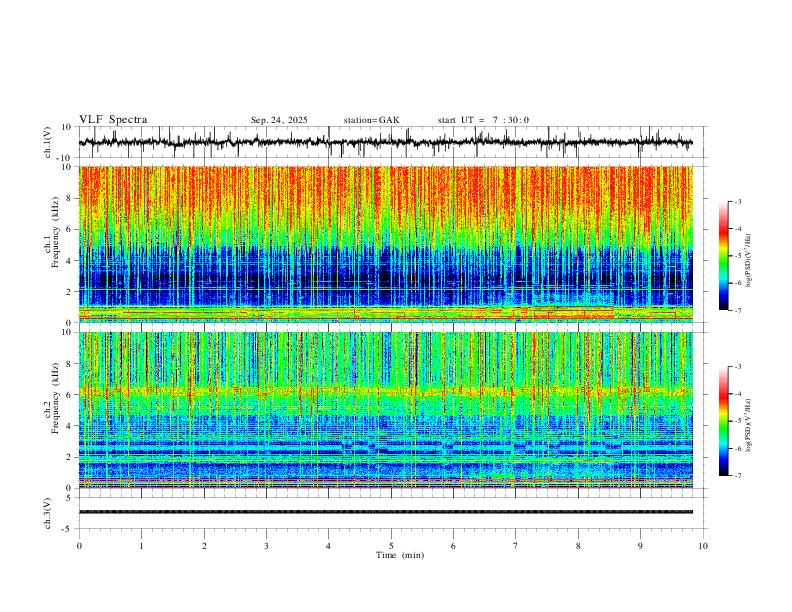Click the time axis tick label "2"
The width and height of the screenshot is (792, 612).
[x=204, y=546]
